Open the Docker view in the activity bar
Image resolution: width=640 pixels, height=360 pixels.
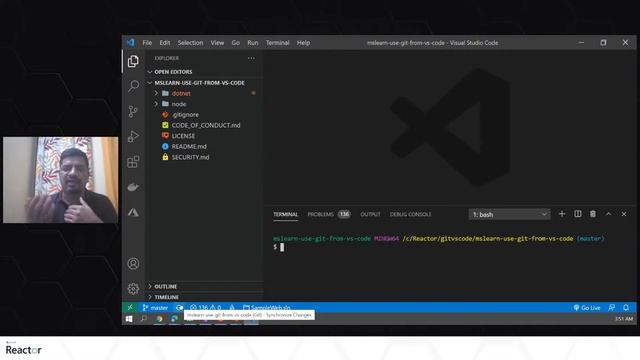(133, 187)
